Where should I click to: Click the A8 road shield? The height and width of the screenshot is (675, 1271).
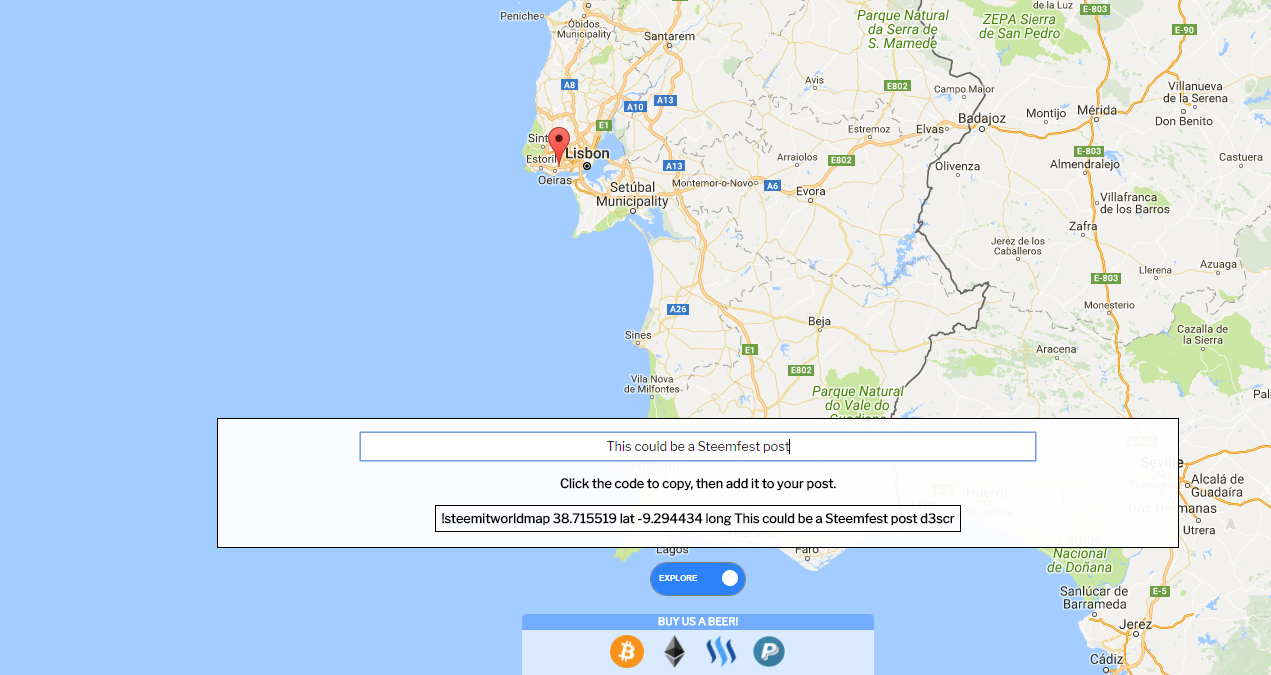coord(569,85)
